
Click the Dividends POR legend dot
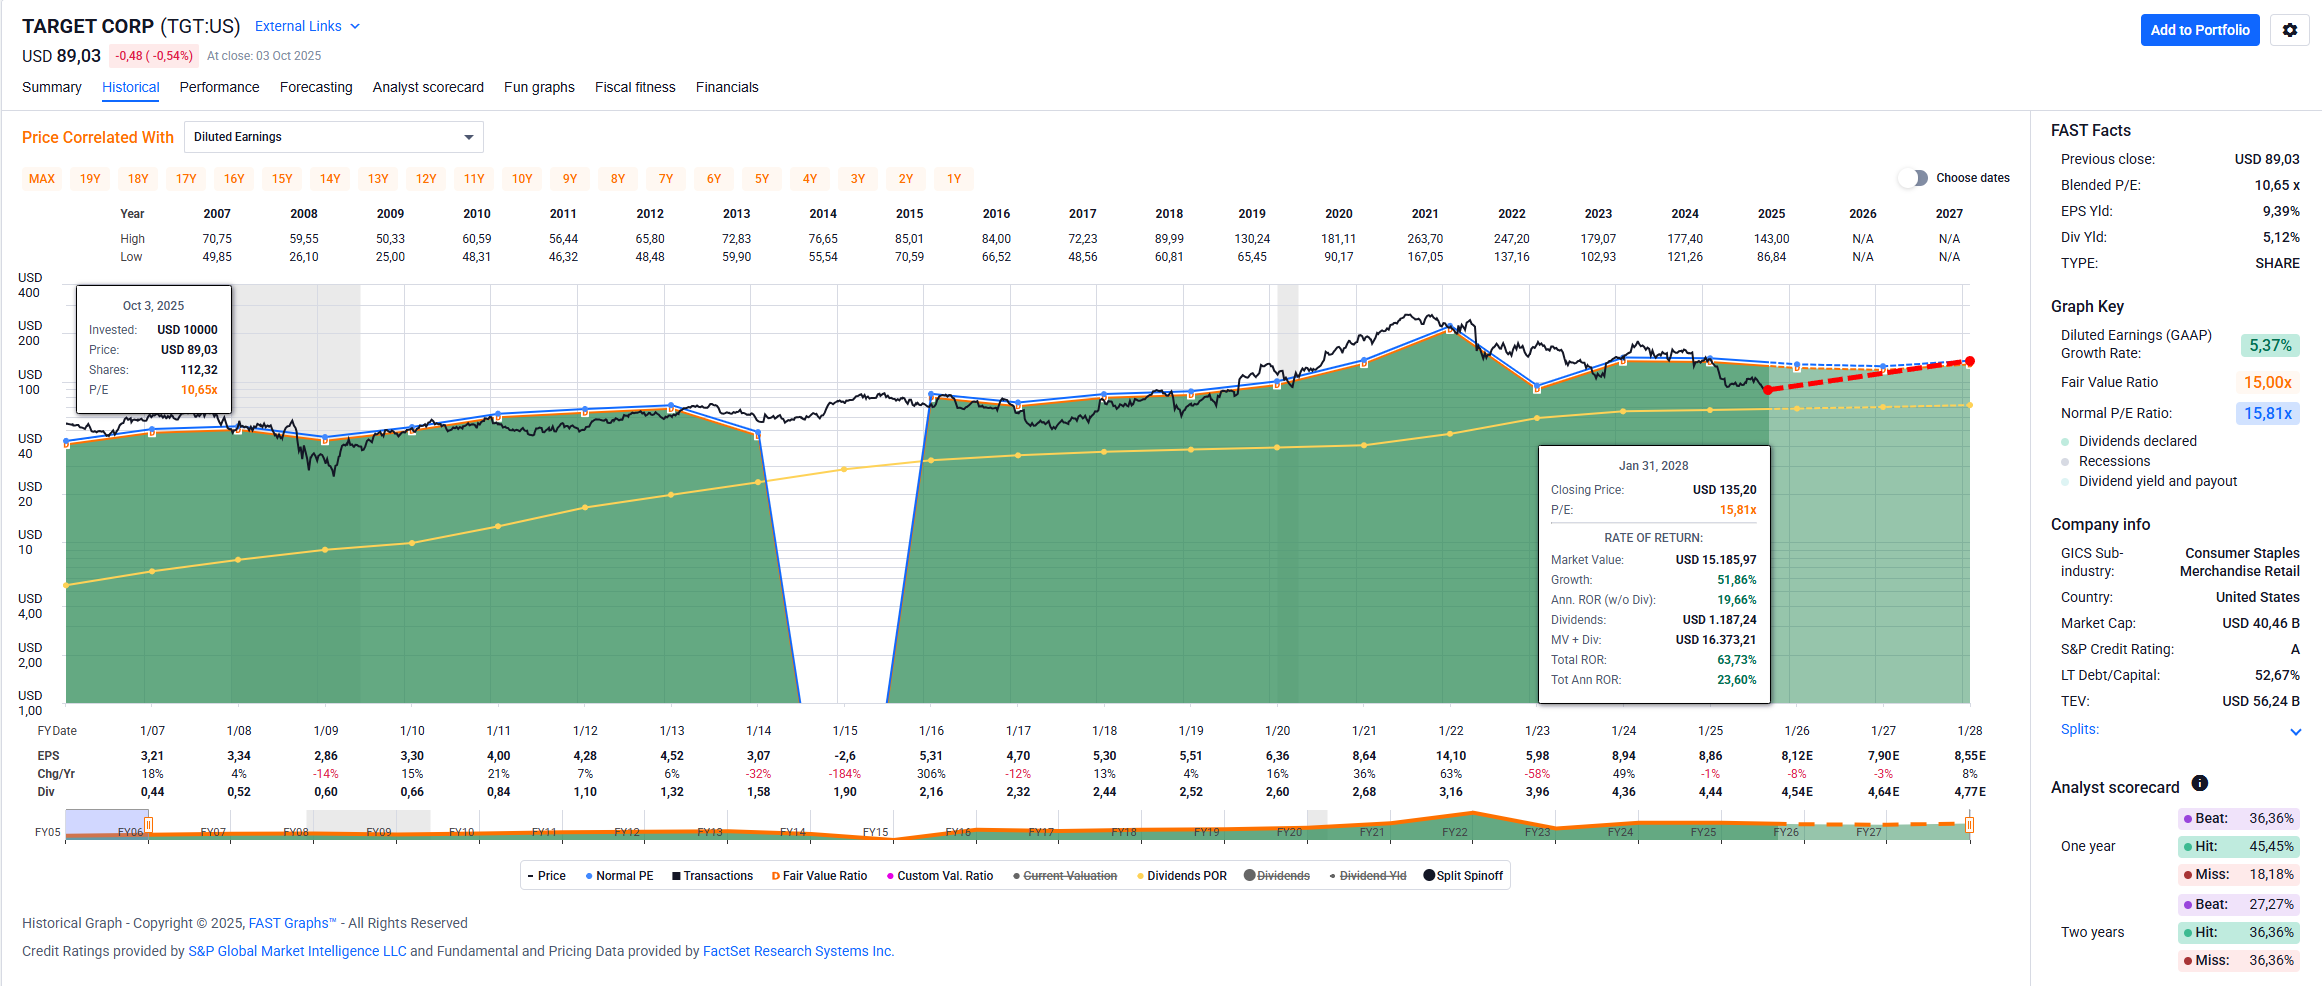point(1140,876)
